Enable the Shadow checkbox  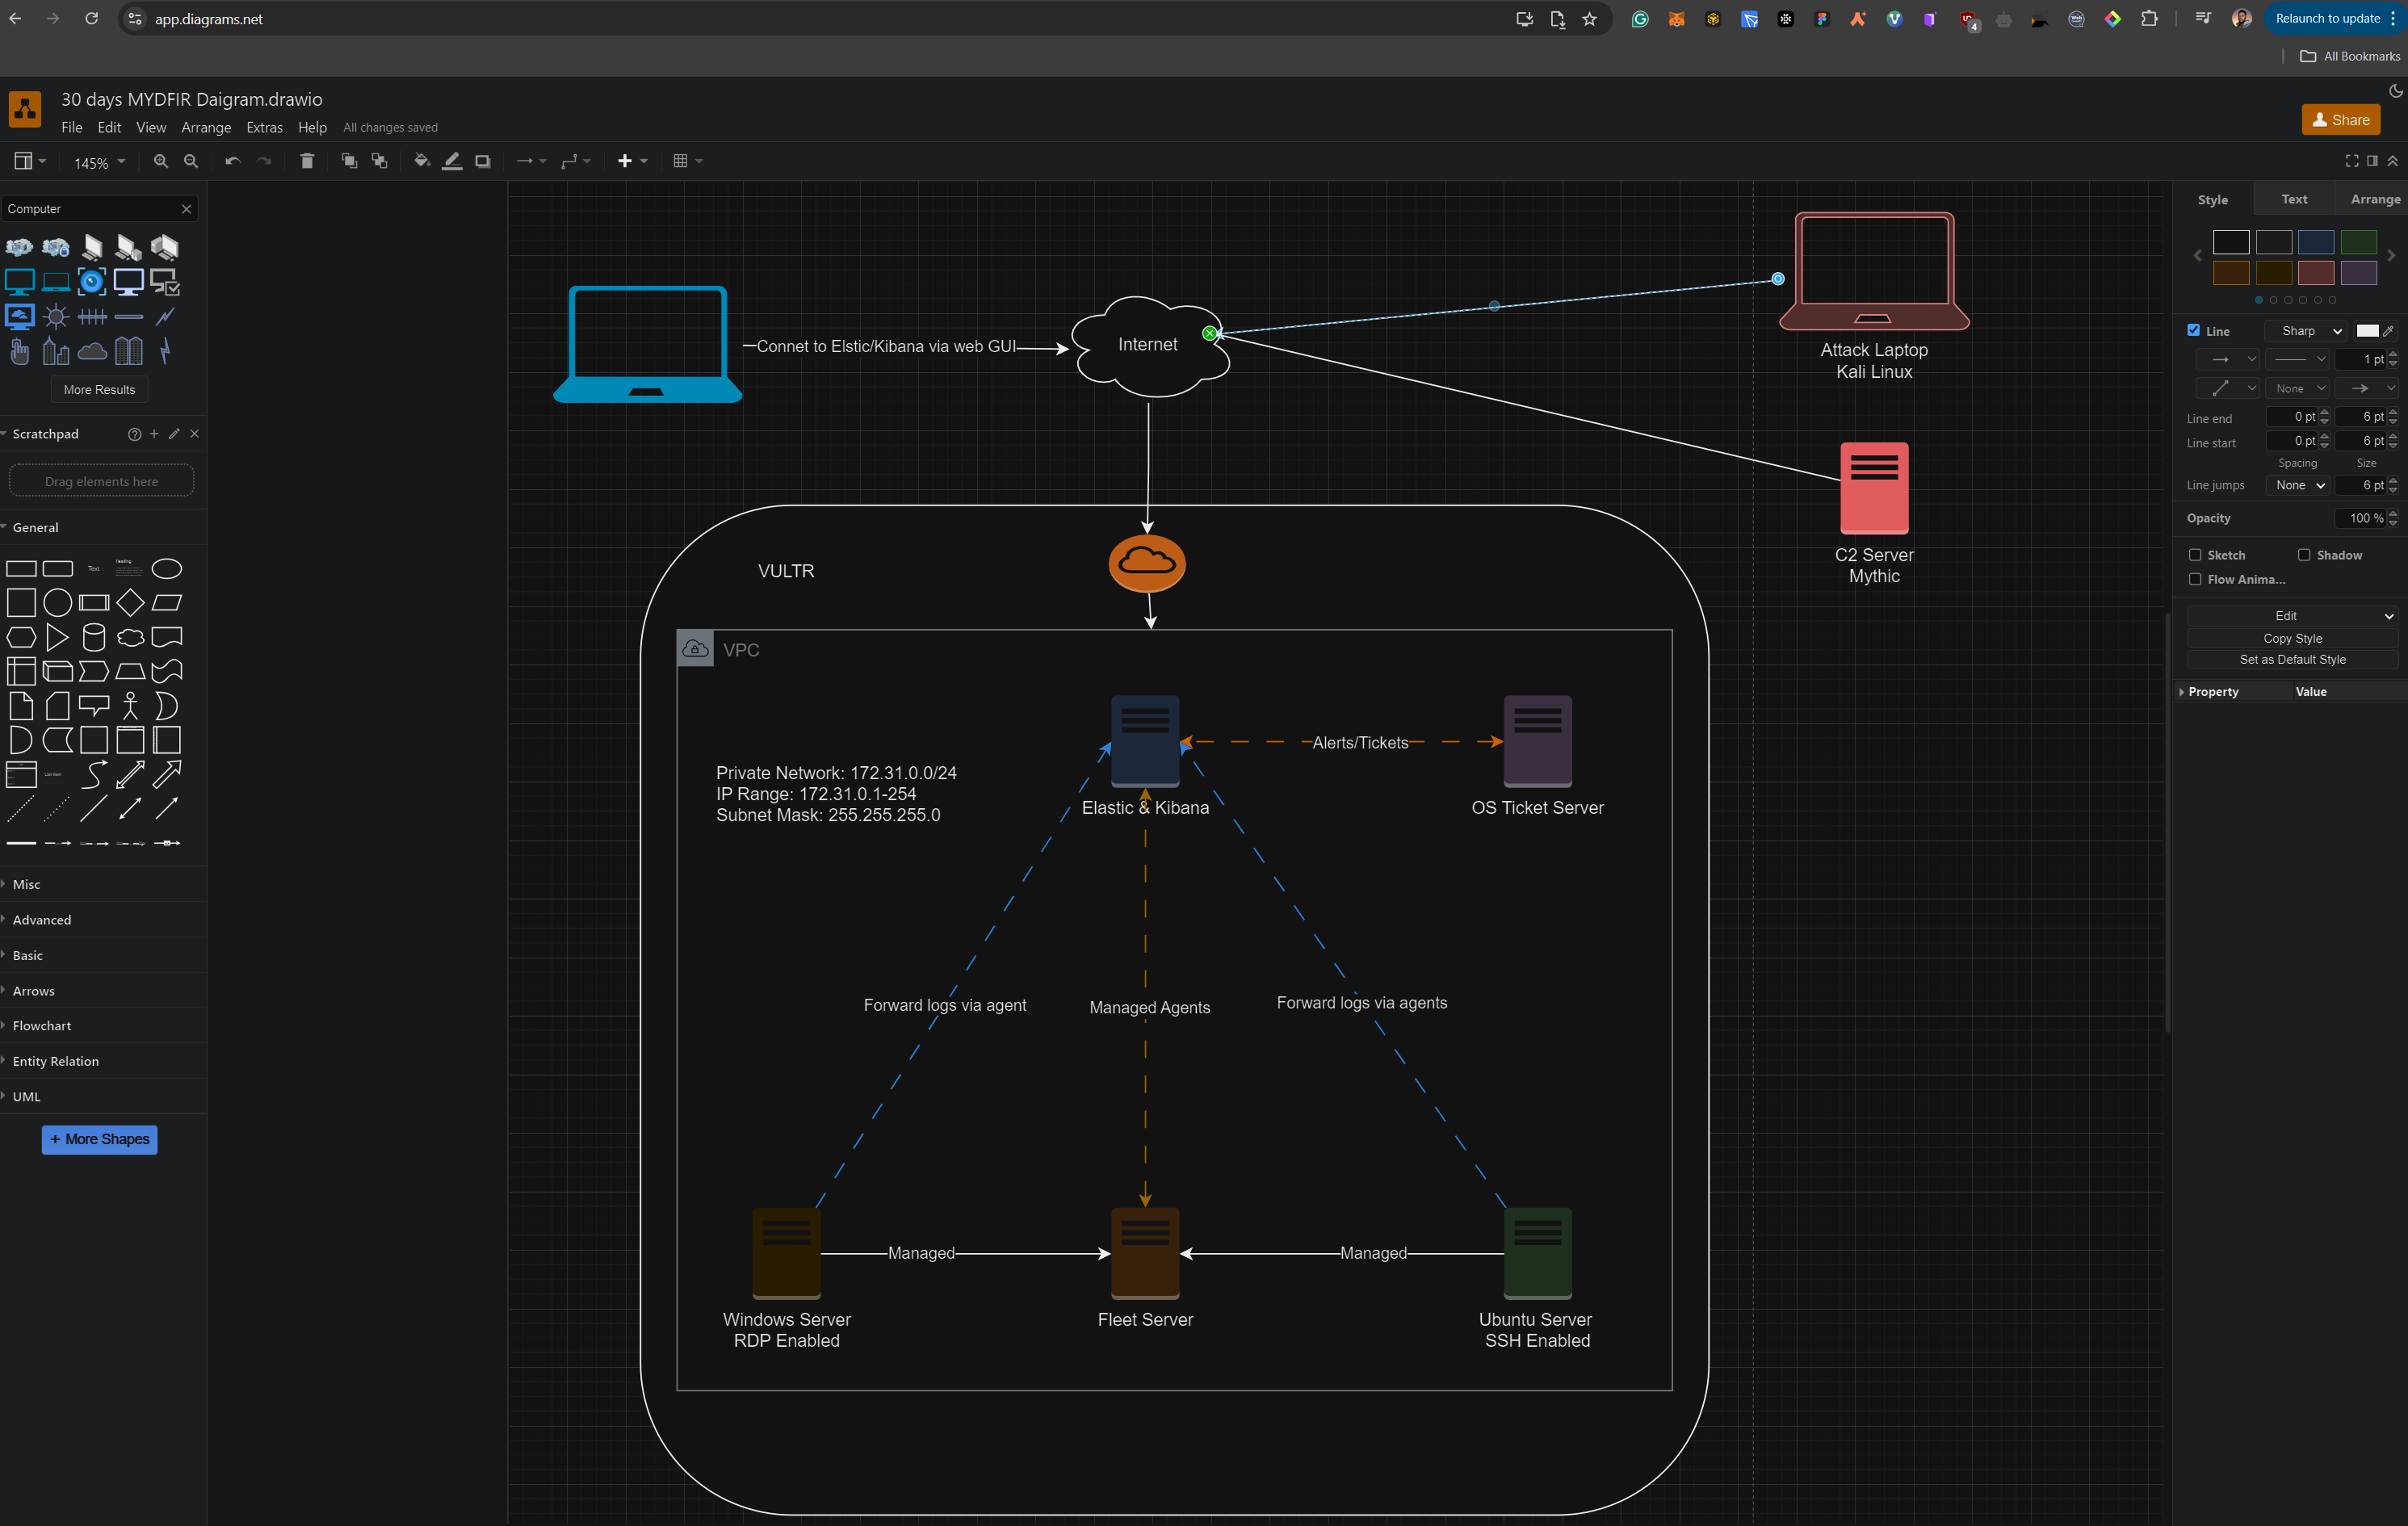(x=2303, y=554)
